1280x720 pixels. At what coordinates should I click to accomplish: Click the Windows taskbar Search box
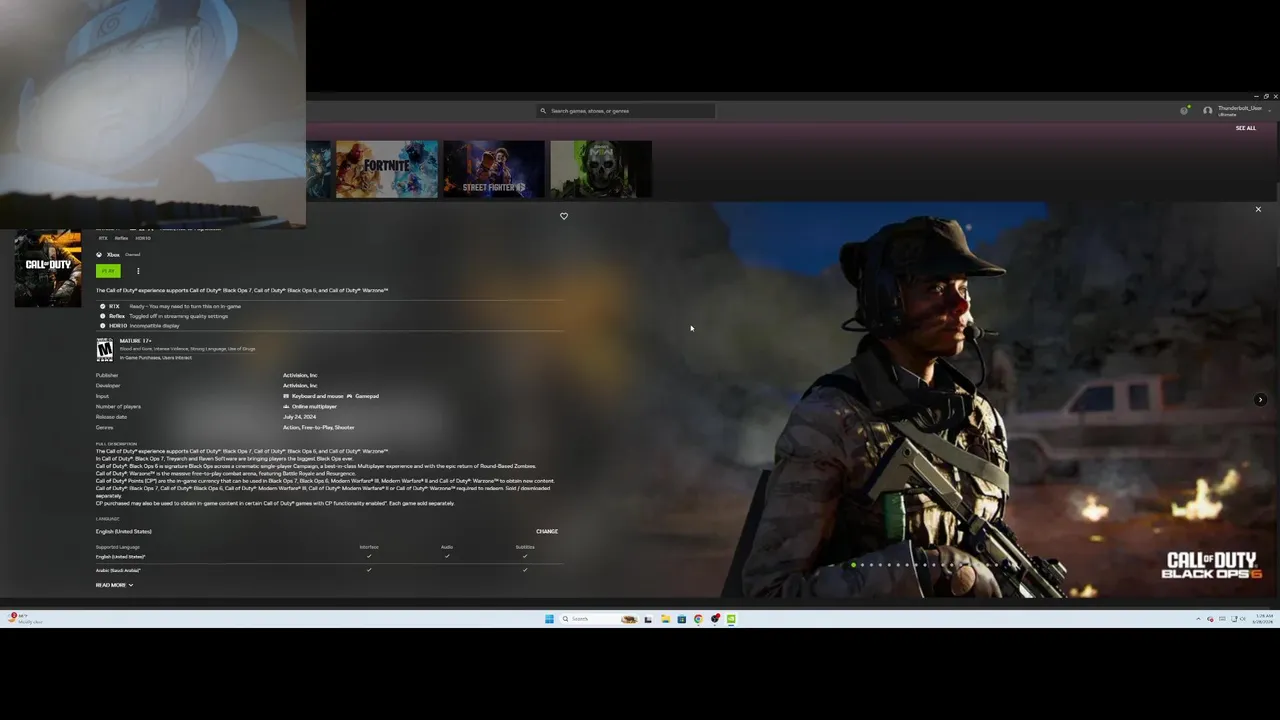coord(599,619)
